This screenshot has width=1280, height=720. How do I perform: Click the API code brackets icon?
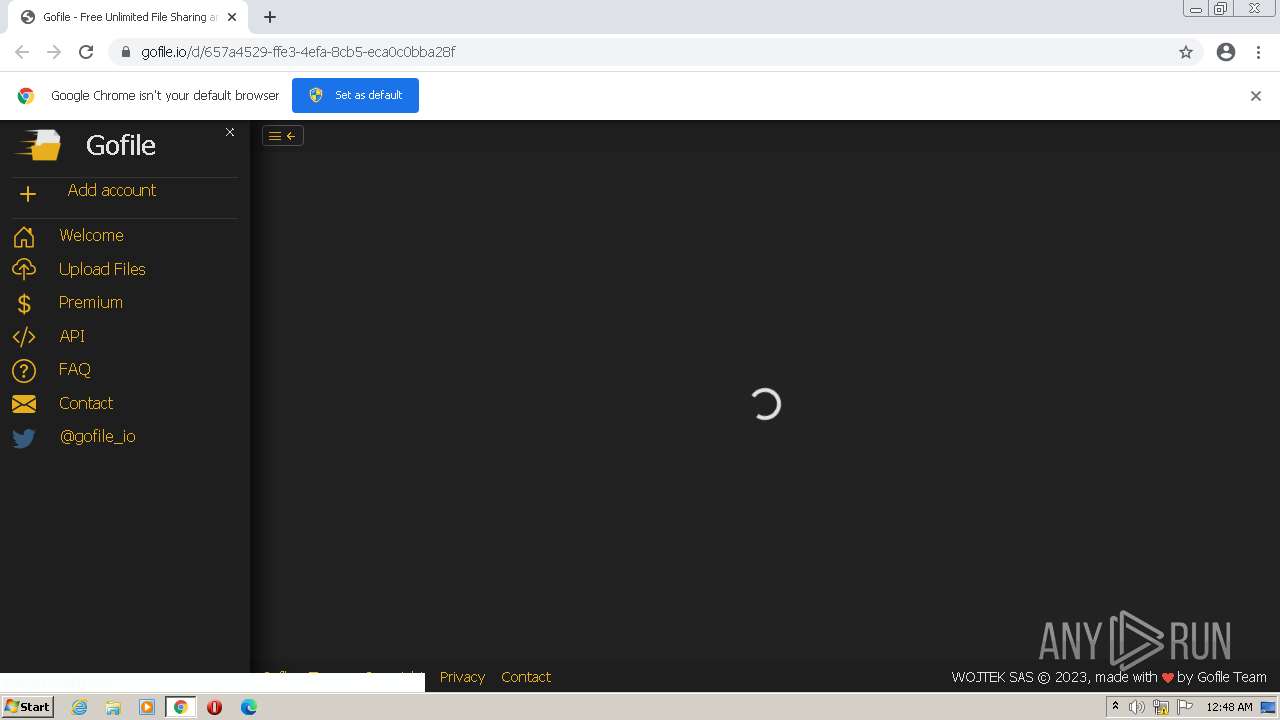(24, 337)
